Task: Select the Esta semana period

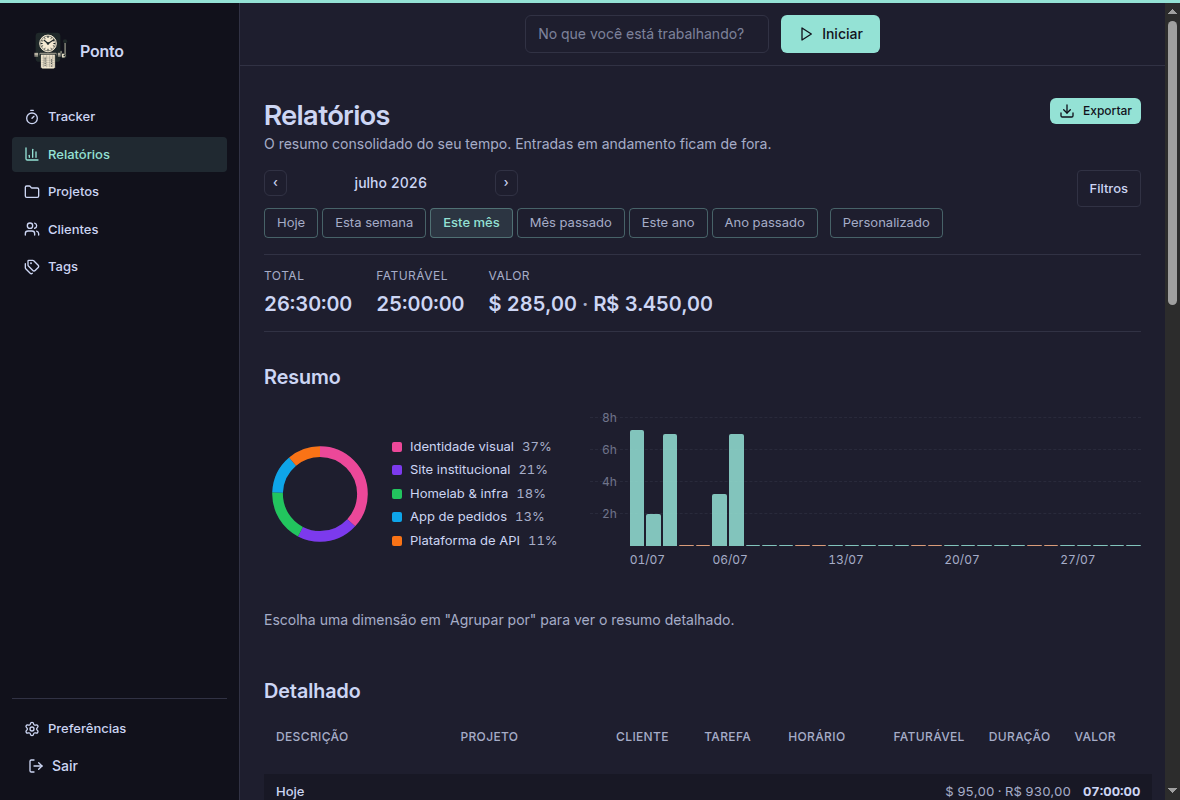Action: [x=374, y=223]
